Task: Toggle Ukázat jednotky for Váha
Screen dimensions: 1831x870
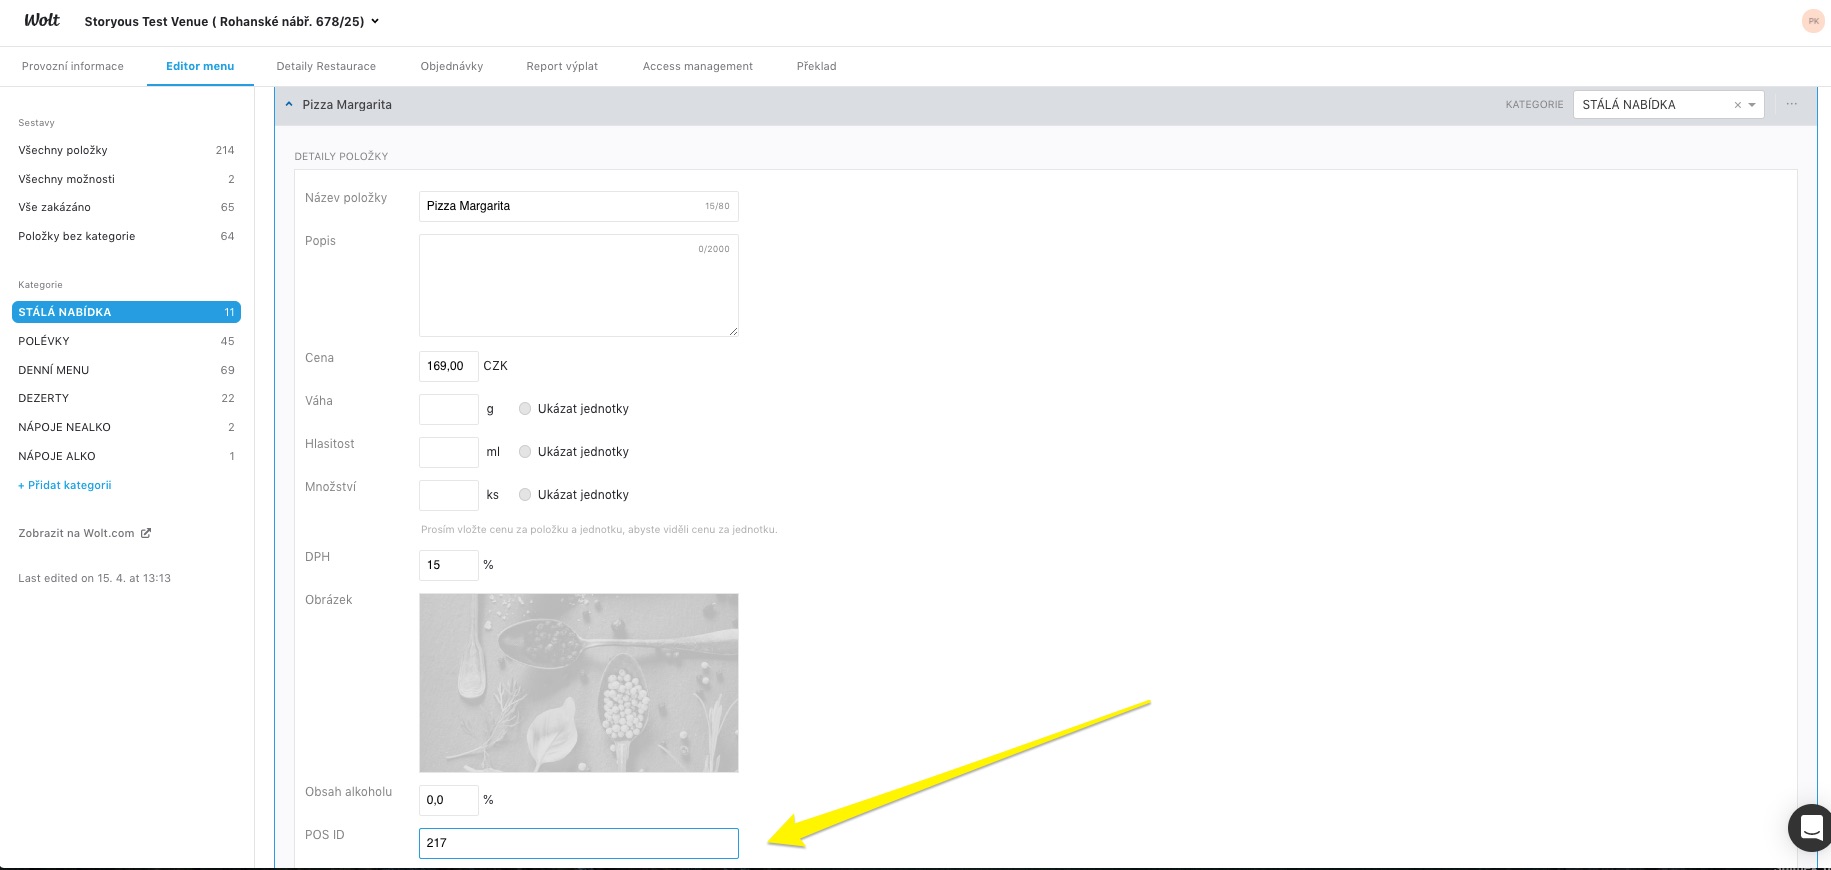Action: (x=525, y=408)
